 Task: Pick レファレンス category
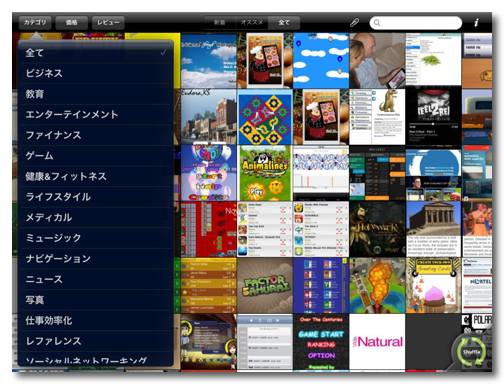[x=96, y=341]
